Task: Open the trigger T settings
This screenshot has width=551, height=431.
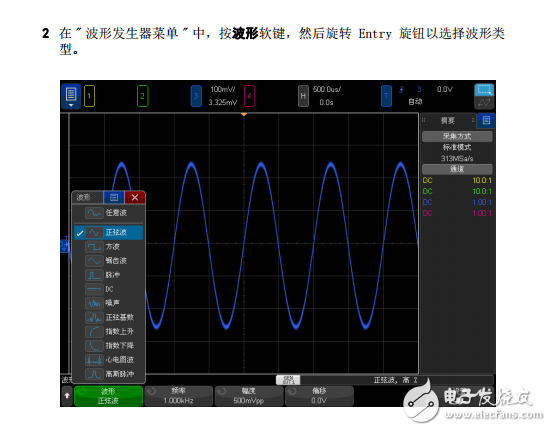Action: tap(386, 96)
